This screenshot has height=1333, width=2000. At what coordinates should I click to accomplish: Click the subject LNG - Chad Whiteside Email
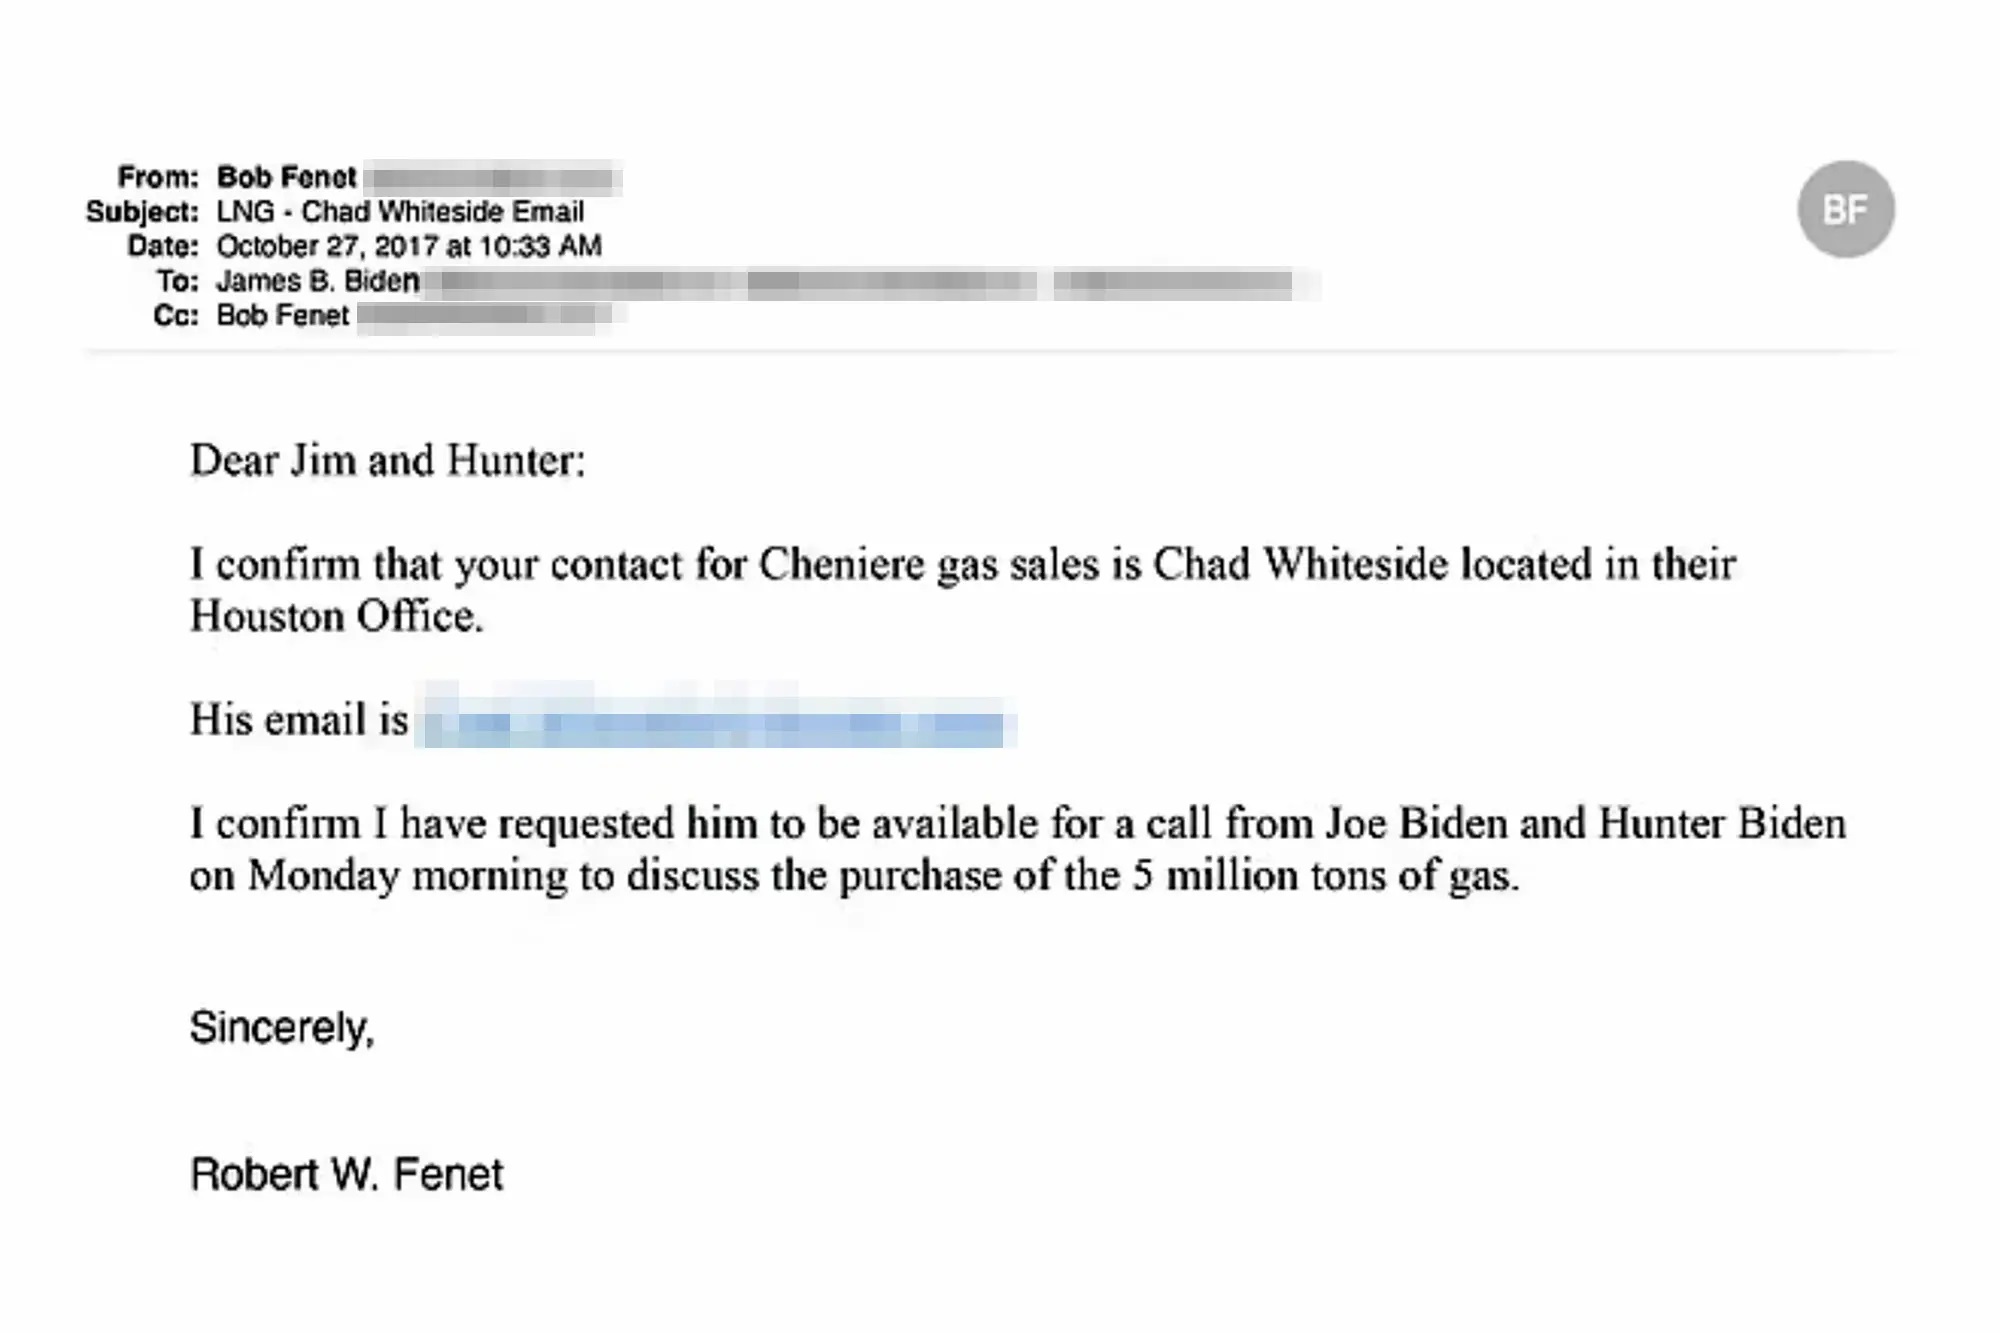point(400,212)
